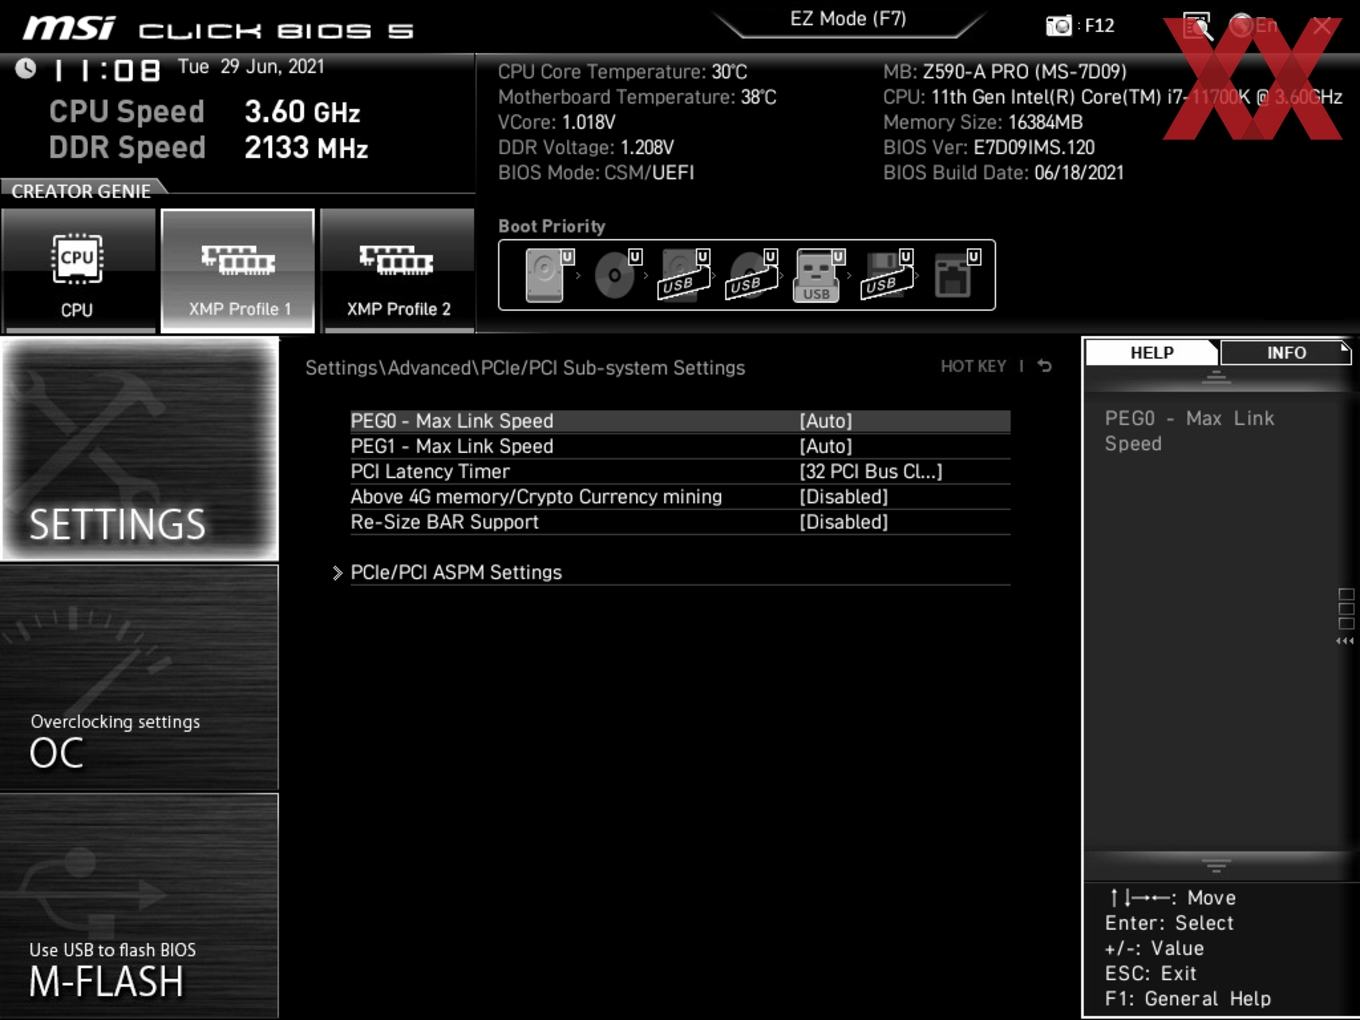1360x1020 pixels.
Task: Toggle XMP Profile 1
Action: pyautogui.click(x=238, y=270)
